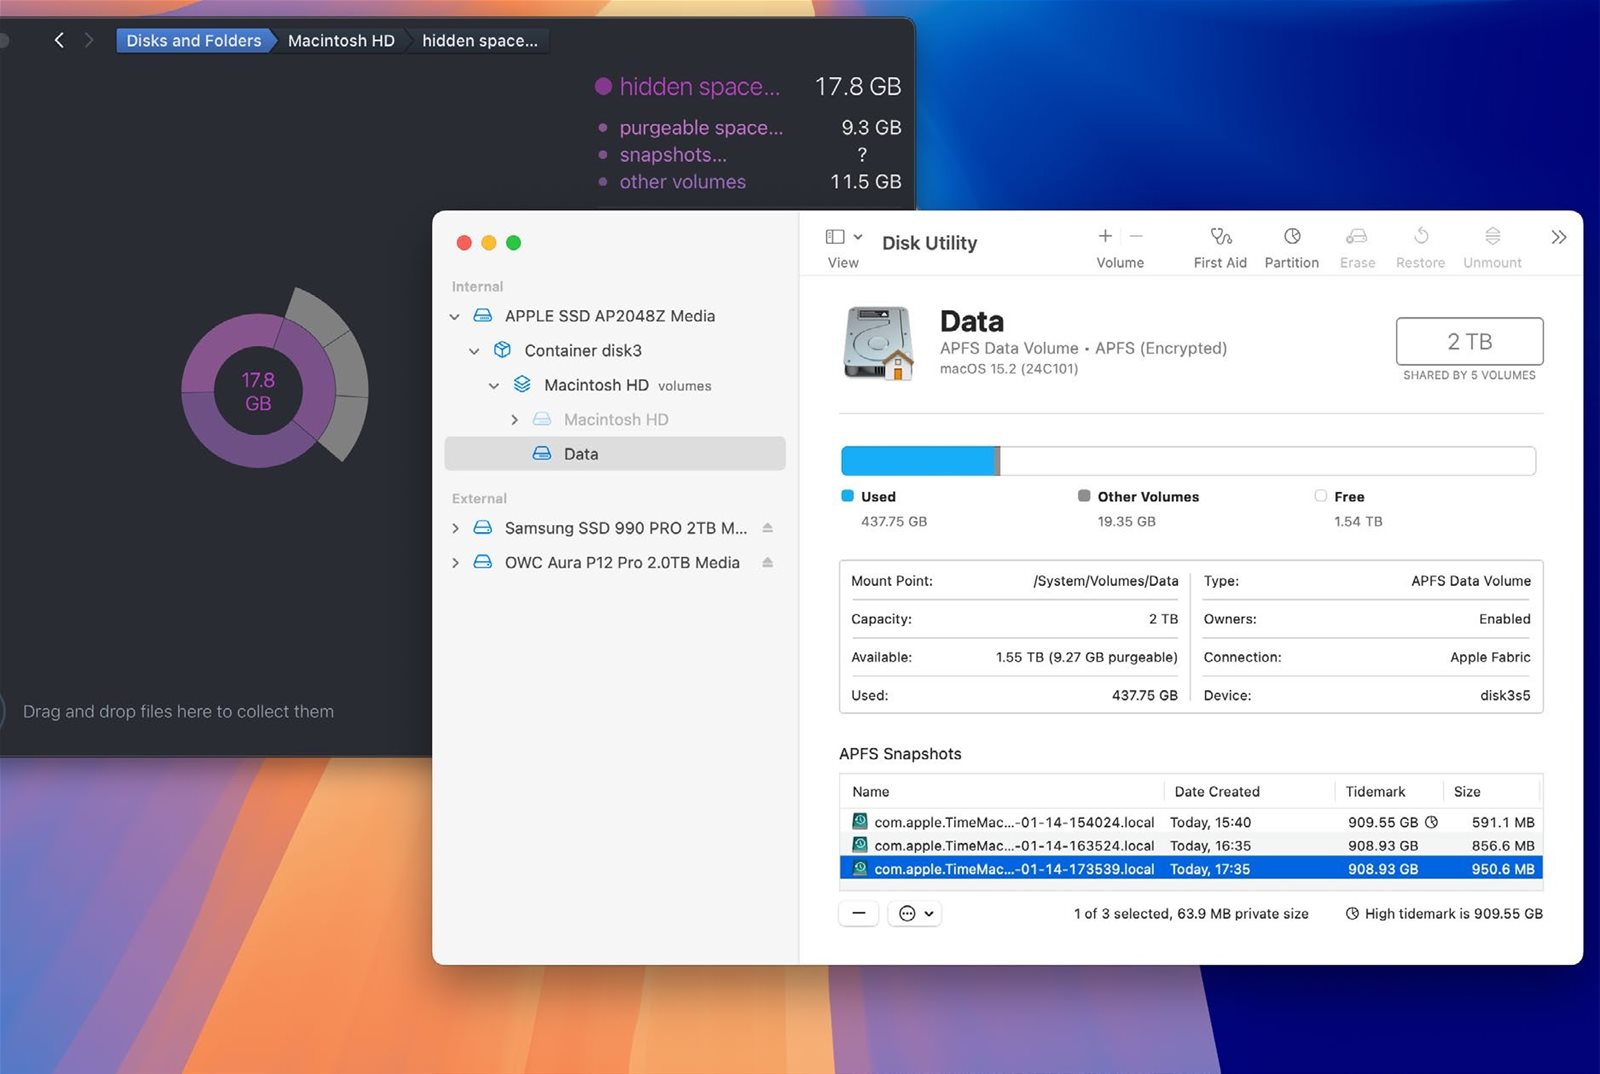Viewport: 1600px width, 1074px height.
Task: Click the Erase toolbar icon
Action: (1356, 236)
